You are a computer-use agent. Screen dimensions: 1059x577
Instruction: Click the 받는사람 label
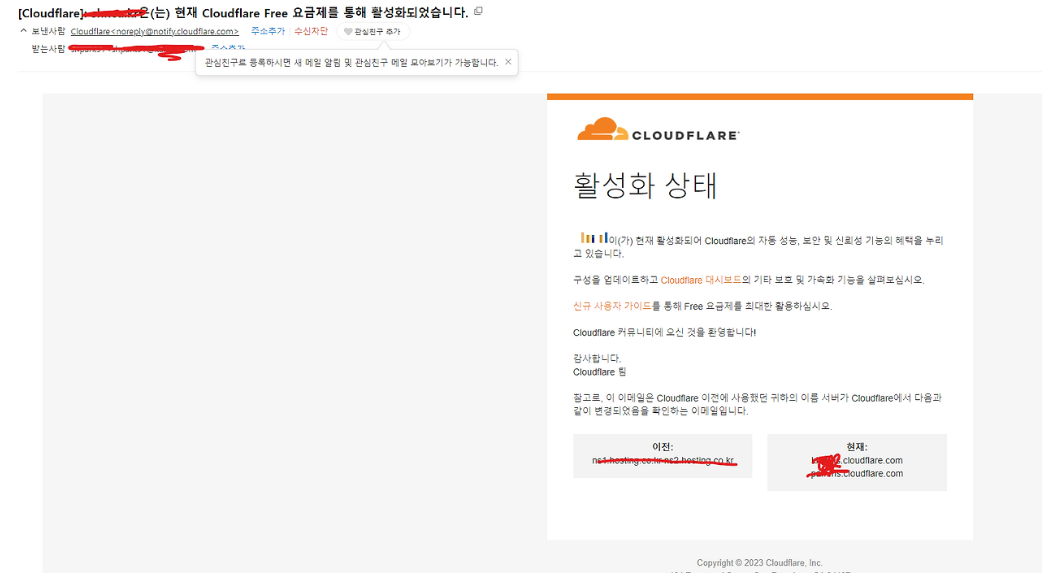(x=49, y=49)
